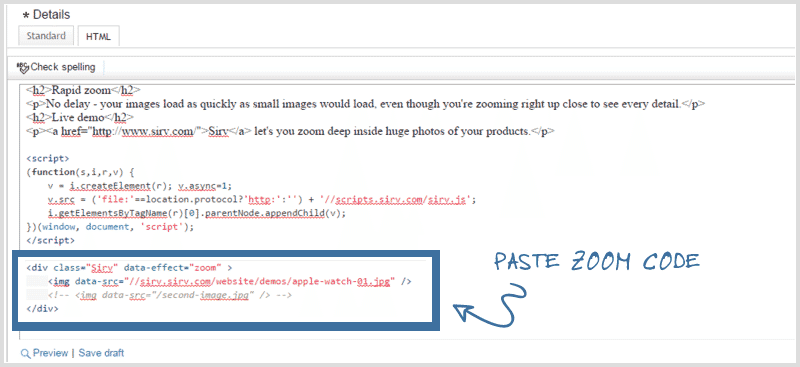
Task: Click the apple-watch-01.jpg image source line
Action: 230,281
